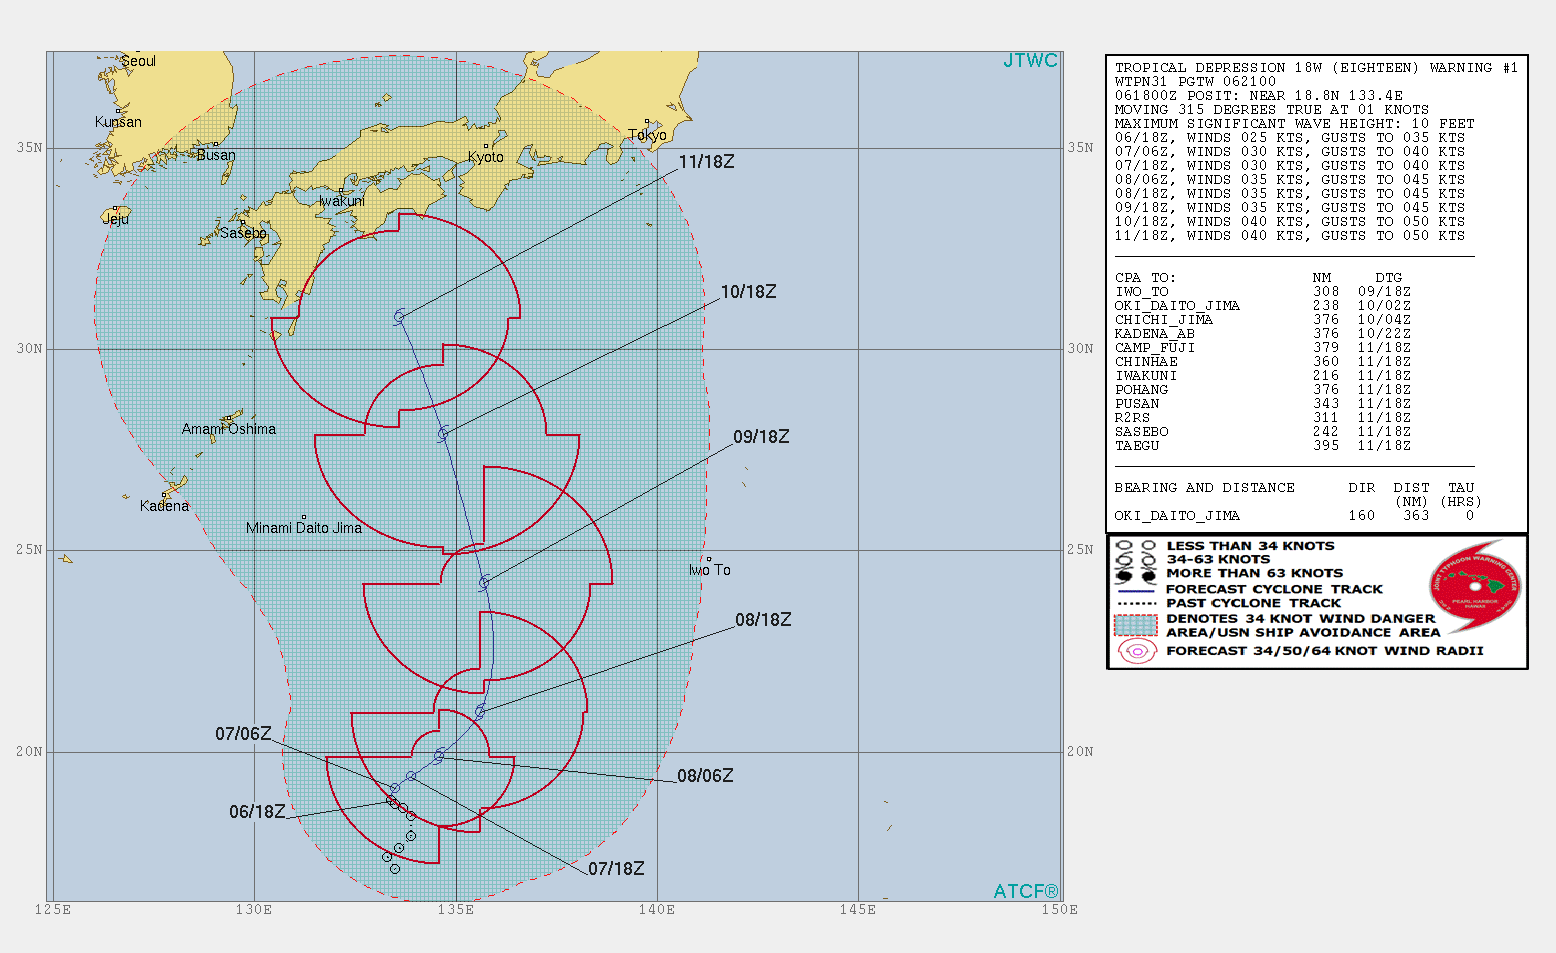The height and width of the screenshot is (953, 1556).
Task: Click the map label '11/18Z' near Tokyo
Action: coord(706,162)
